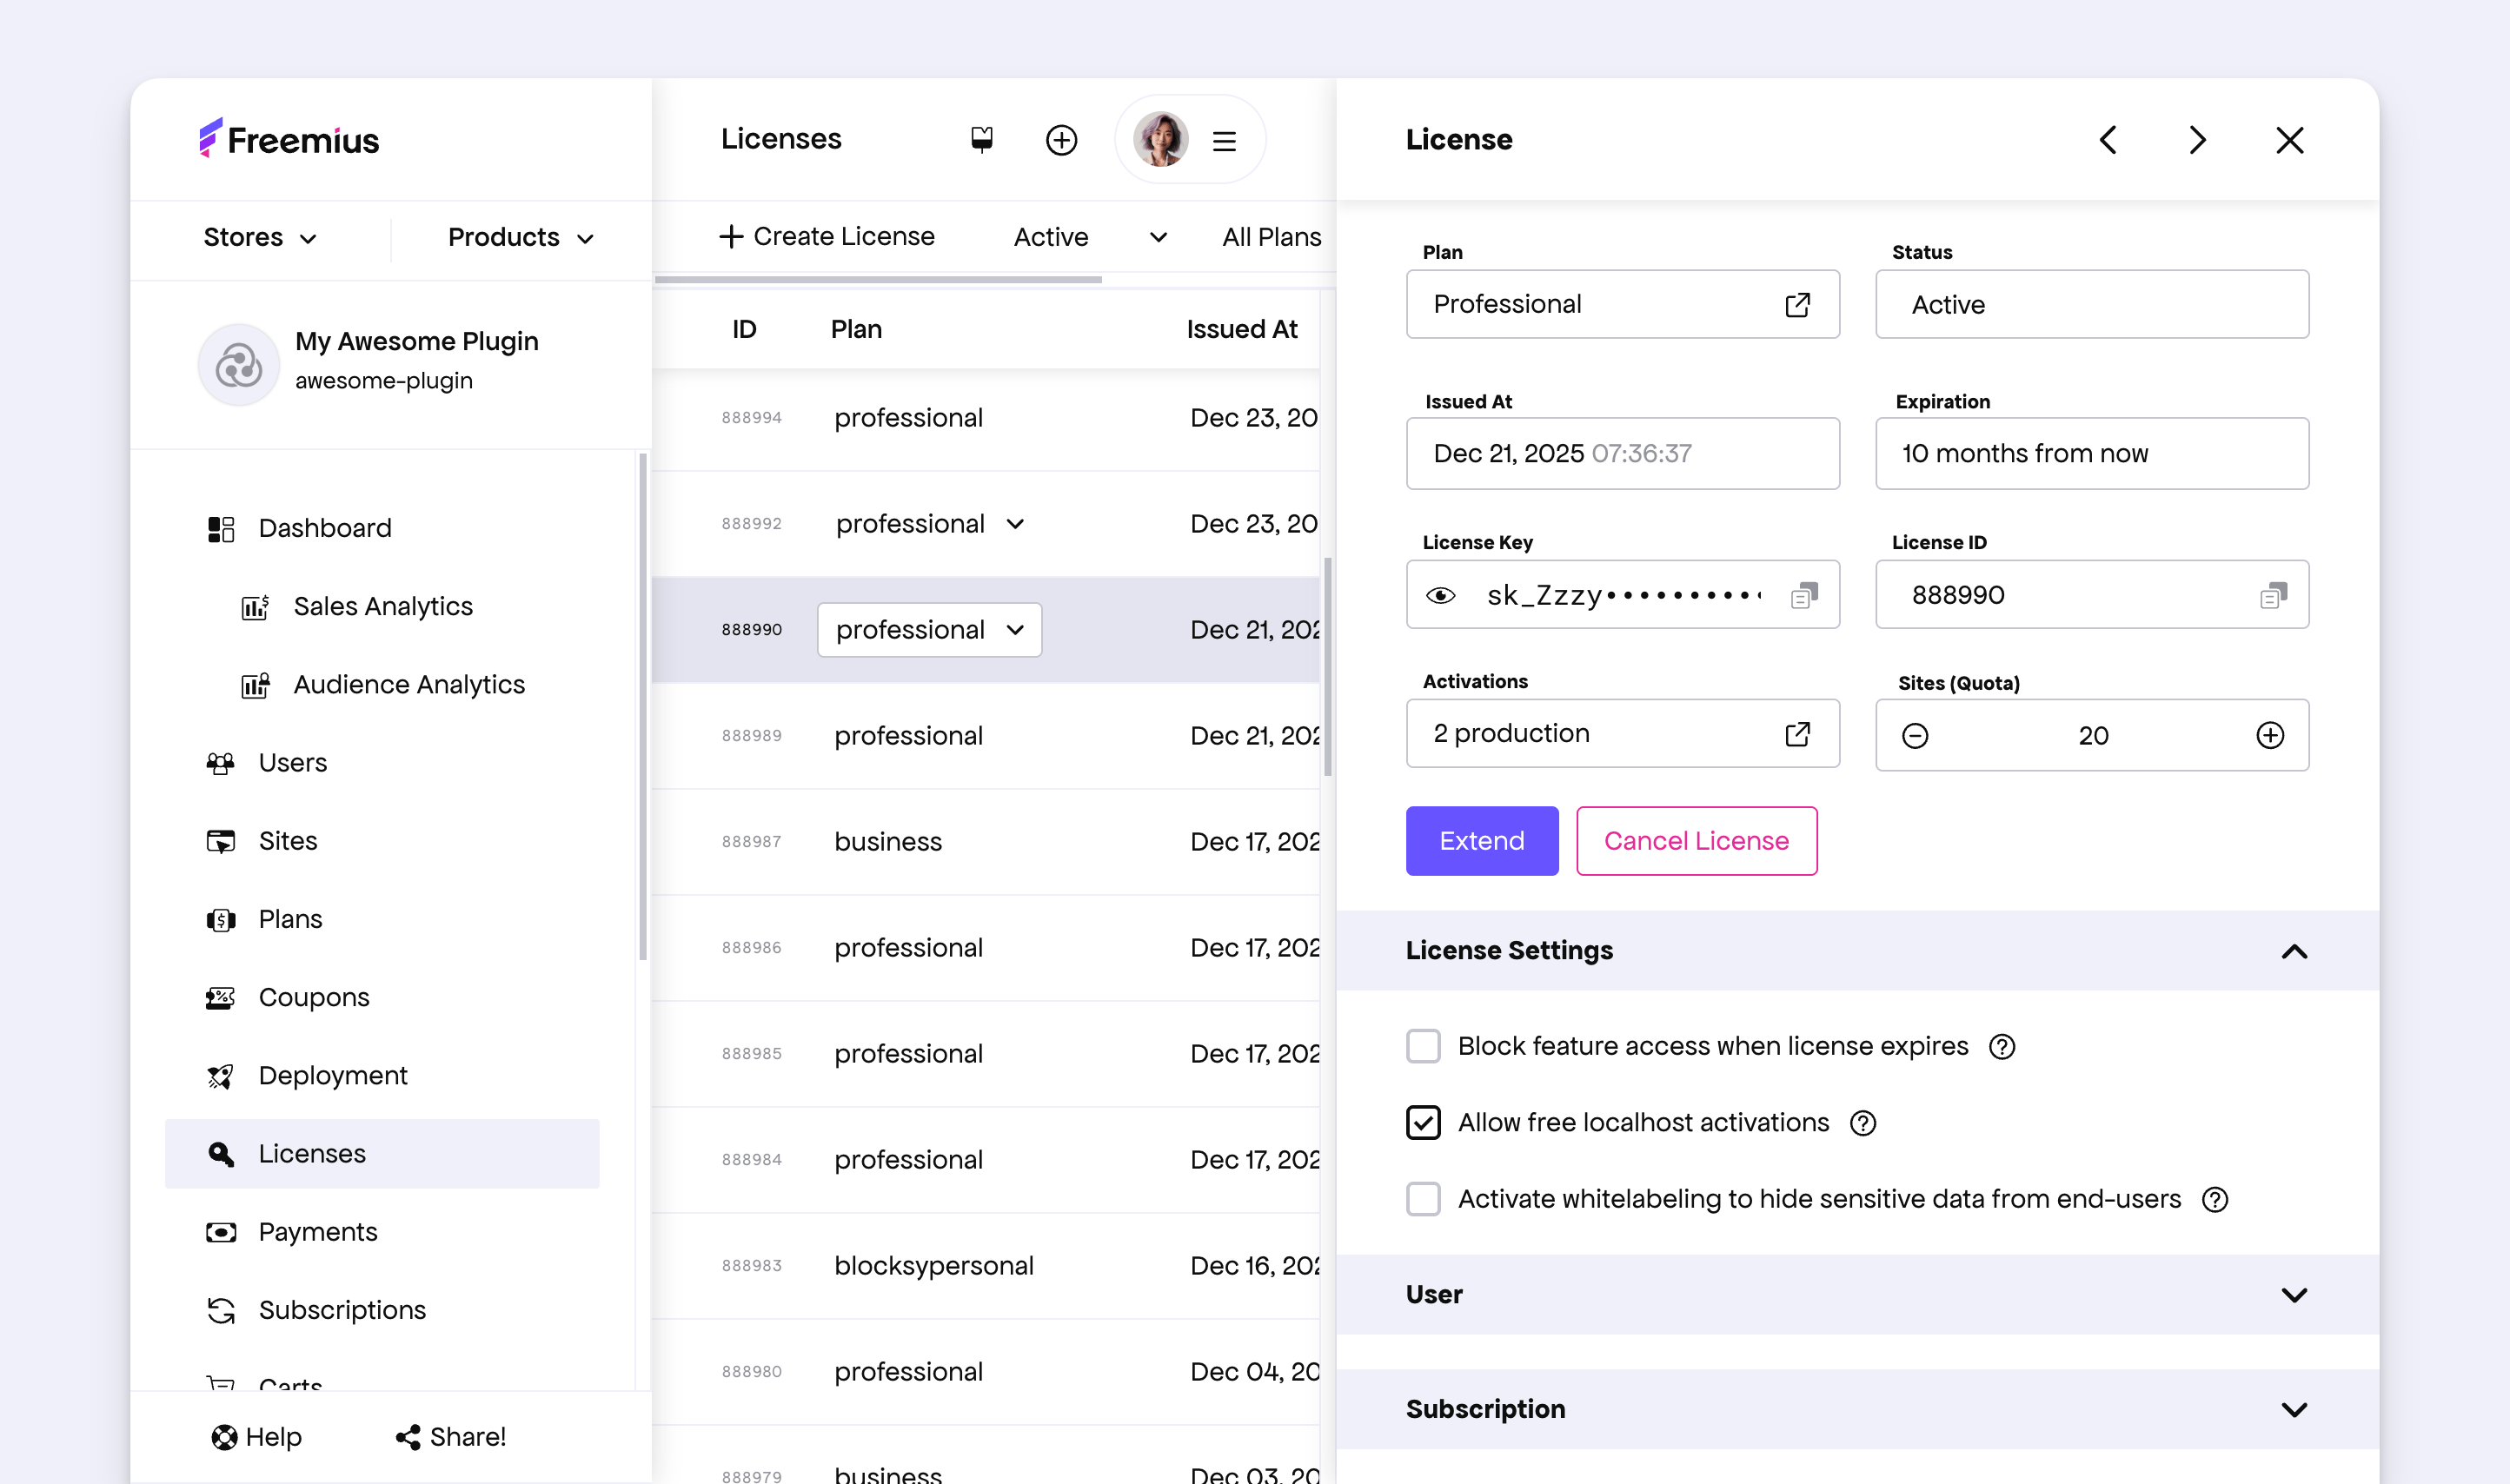Click the copy License Key icon
Image resolution: width=2510 pixels, height=1484 pixels.
(x=1804, y=595)
